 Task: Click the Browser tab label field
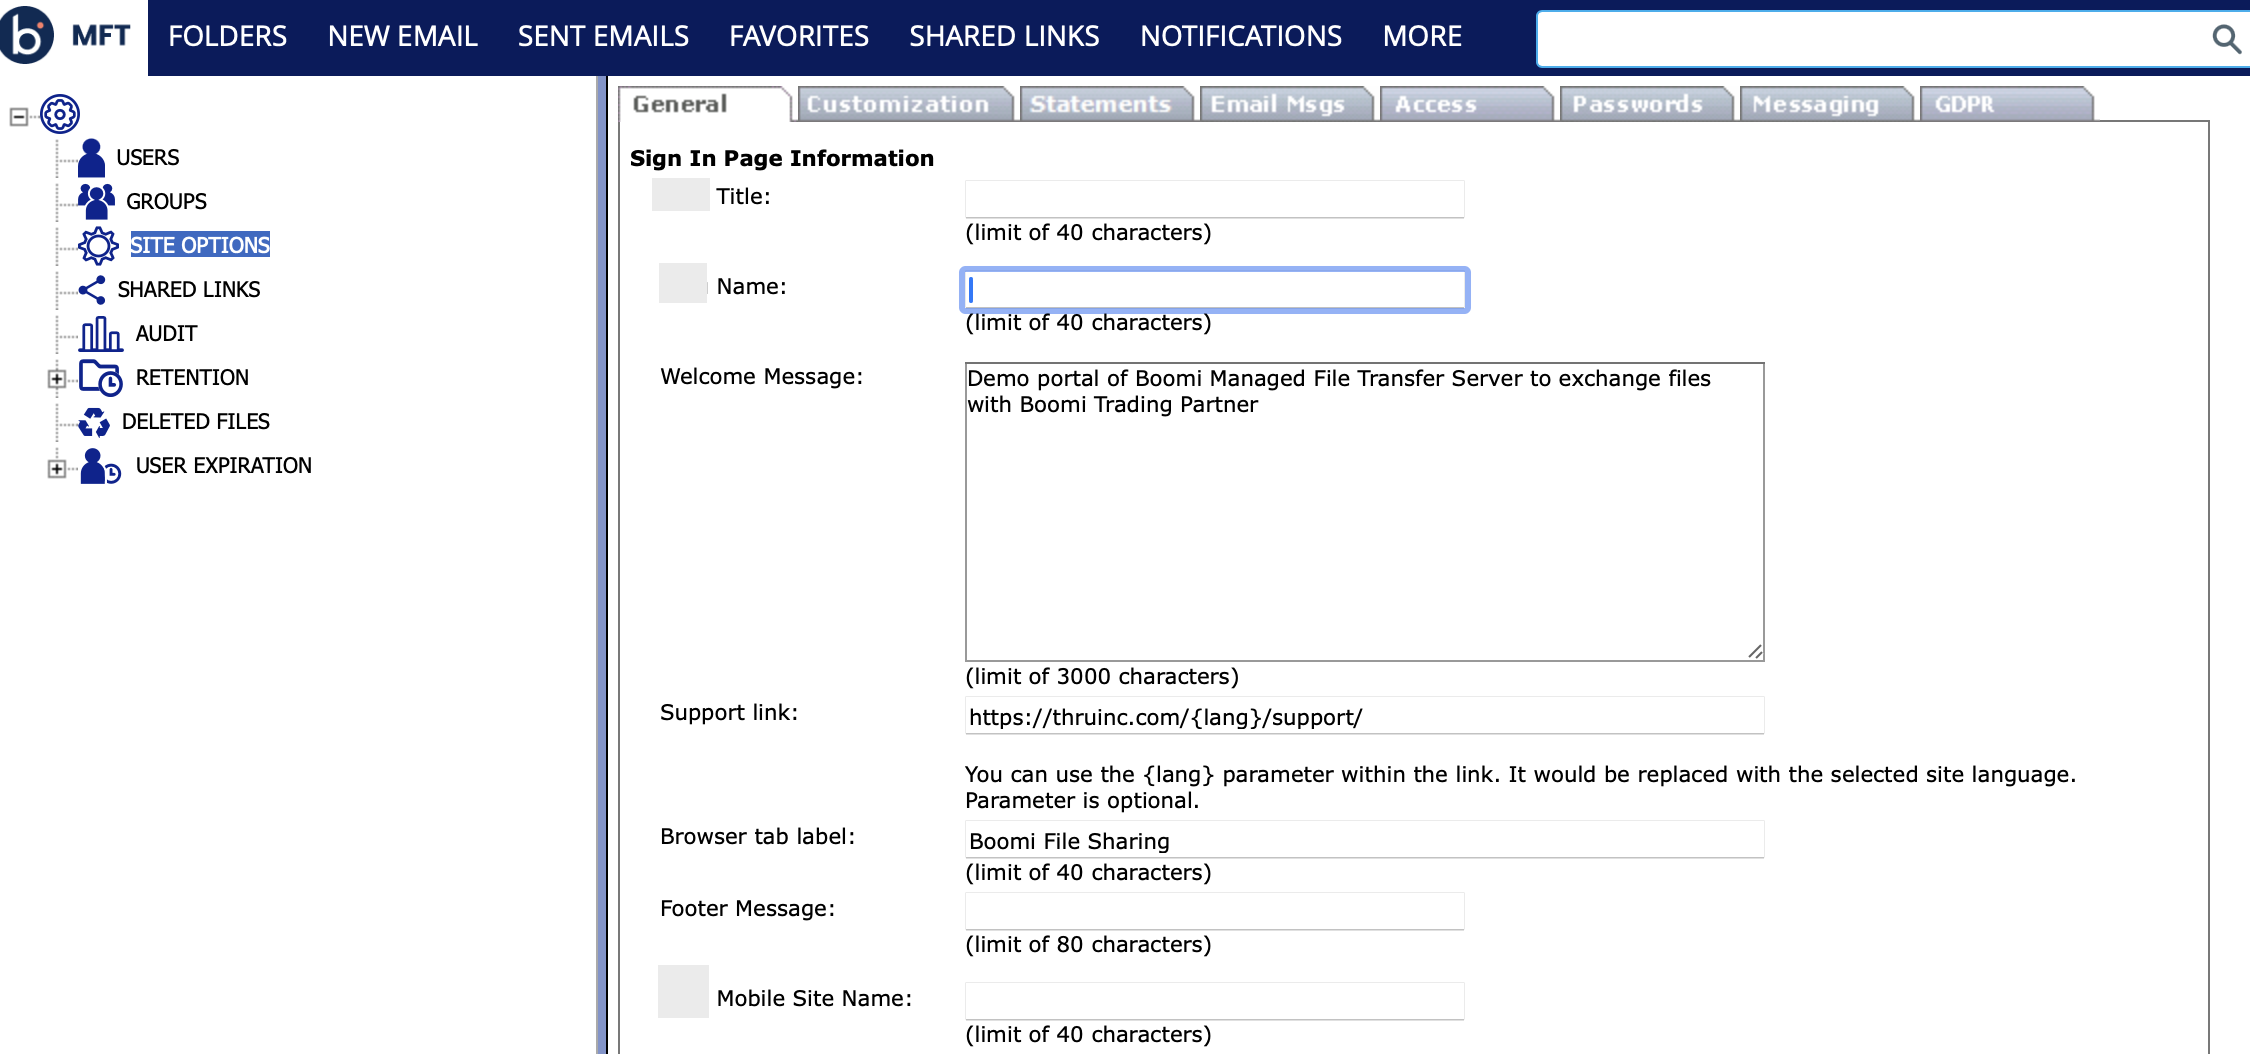(1363, 841)
